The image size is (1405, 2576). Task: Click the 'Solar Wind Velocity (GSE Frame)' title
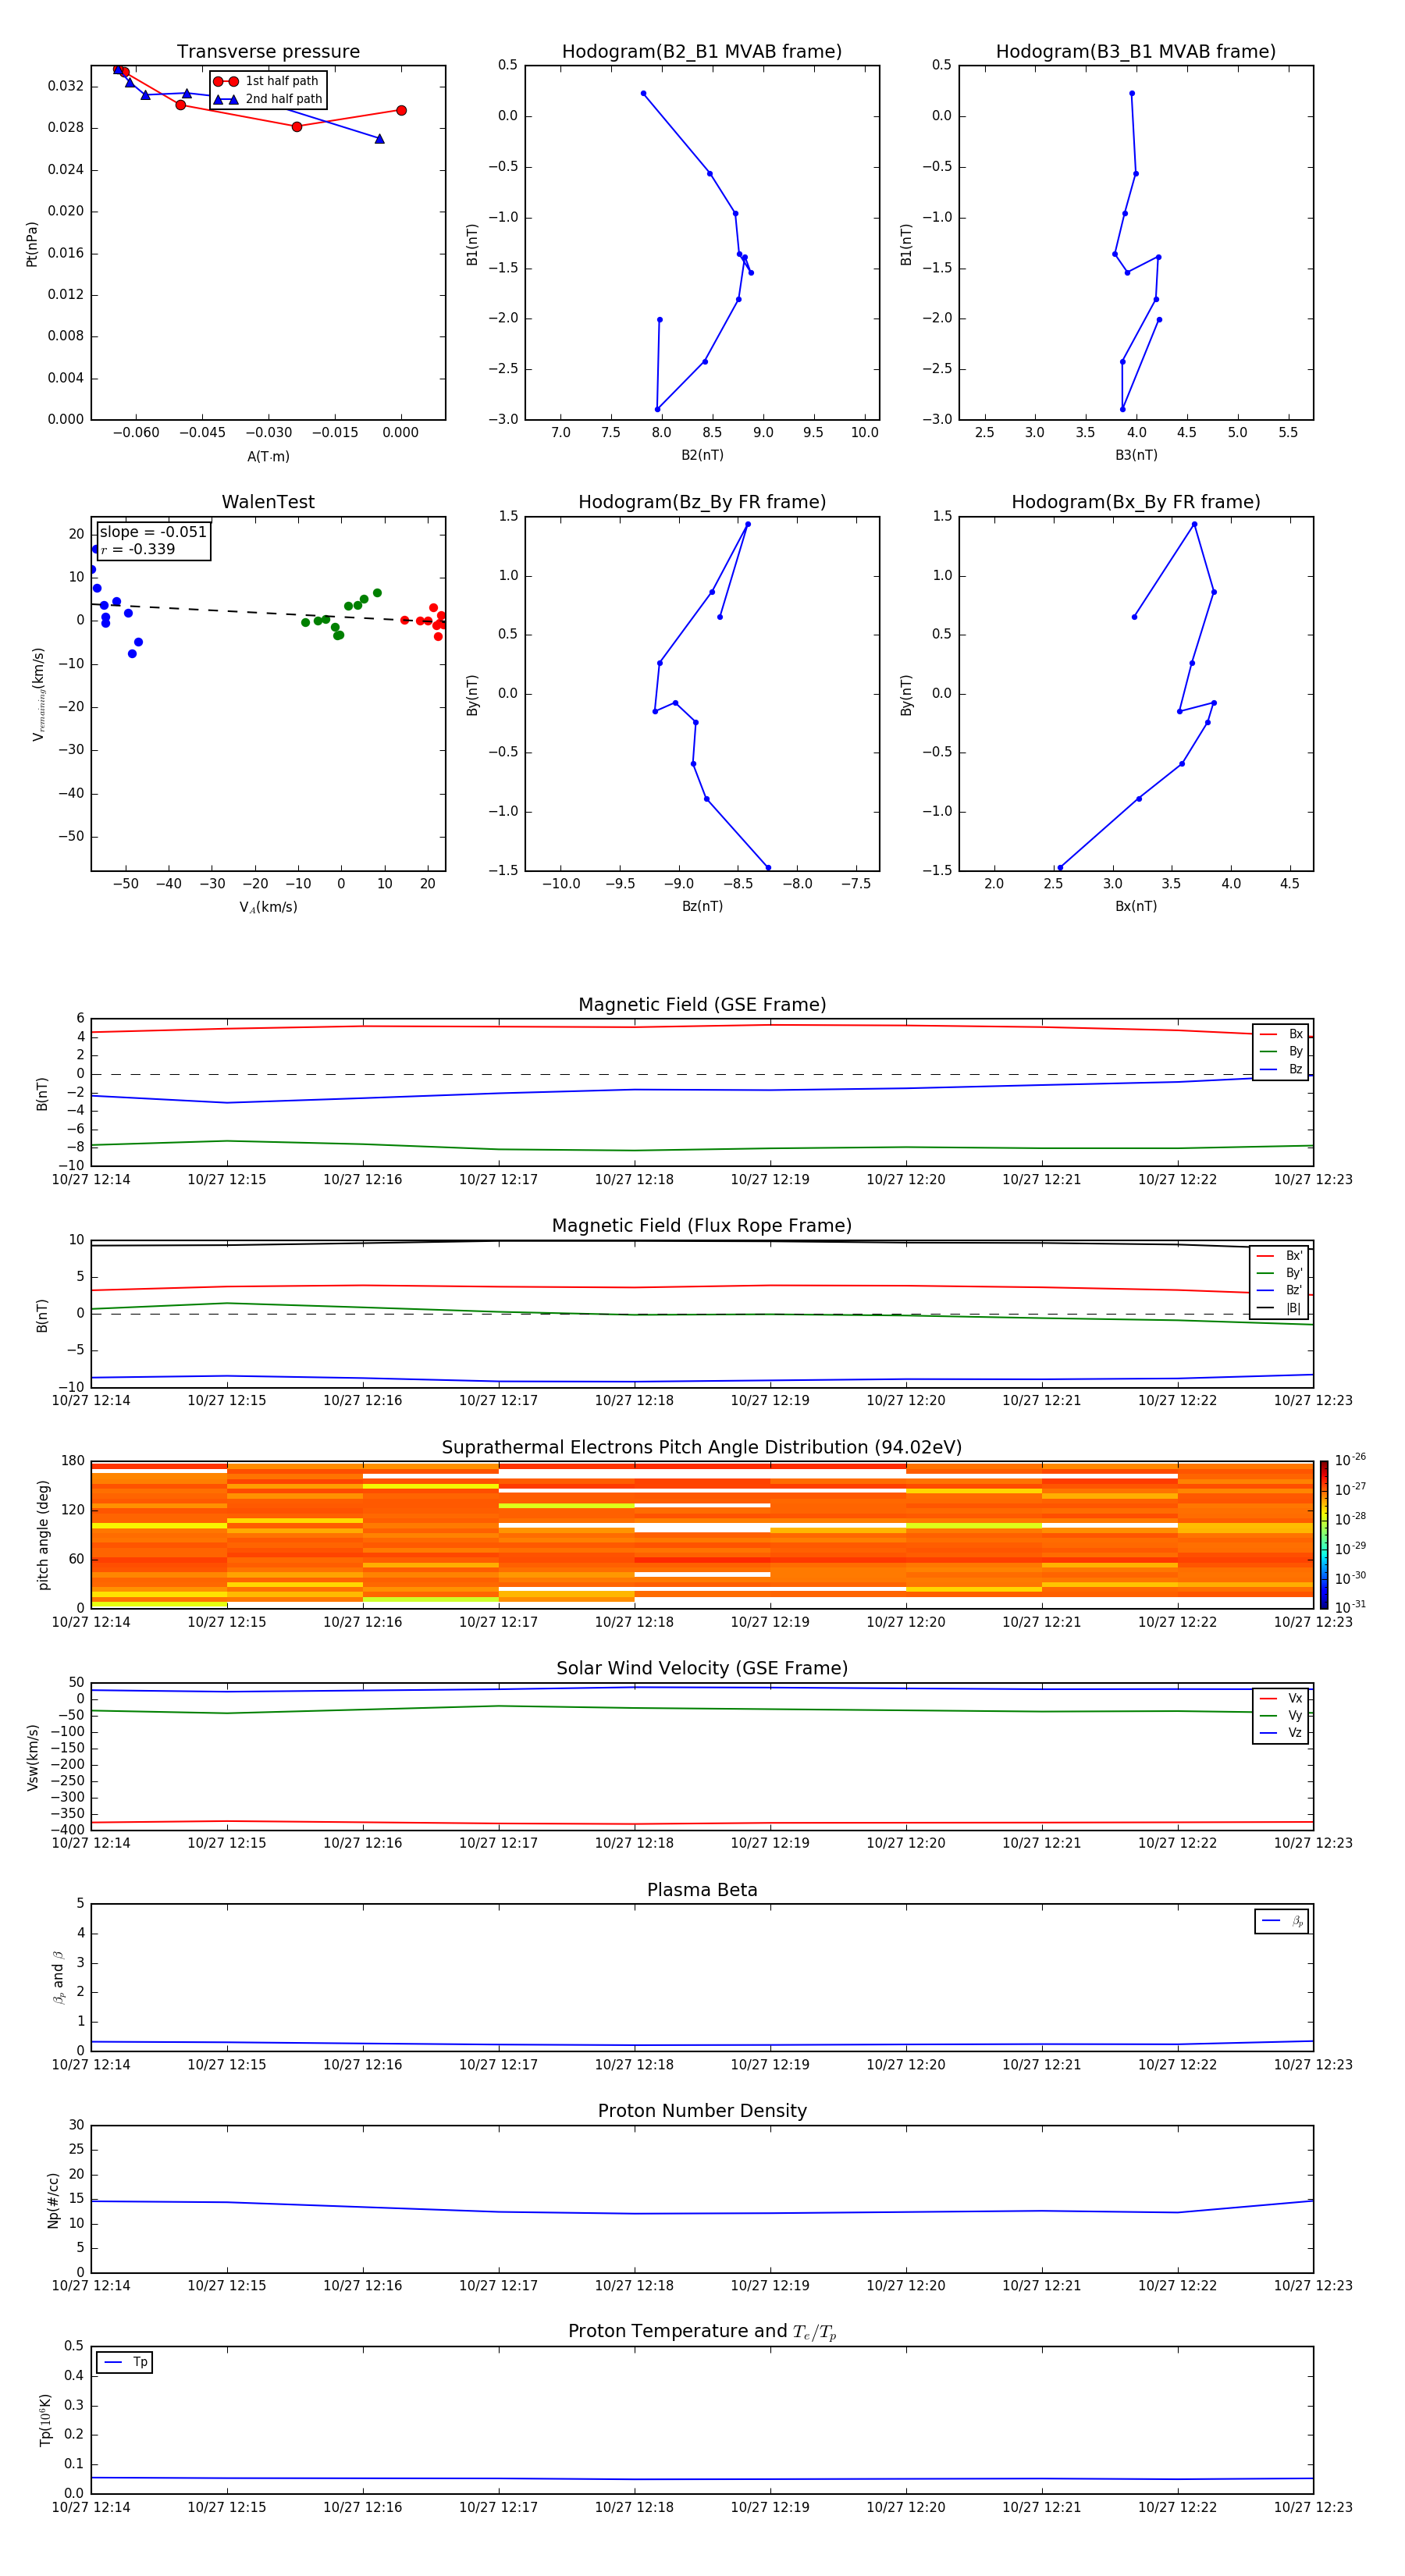702,1669
